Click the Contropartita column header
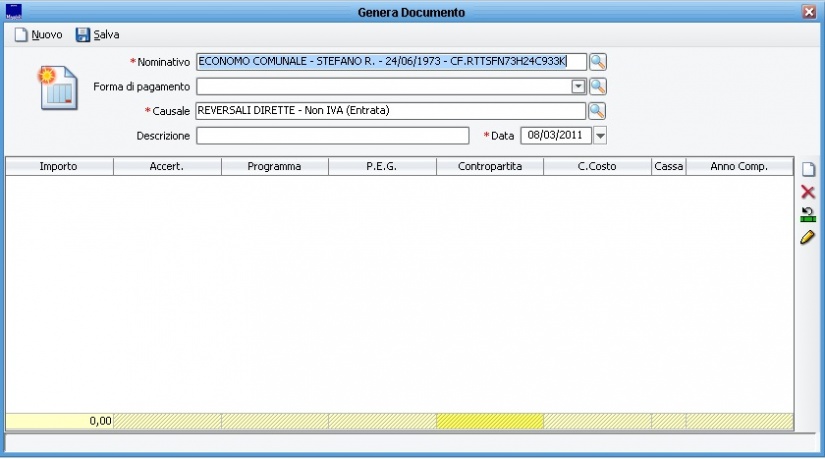Image resolution: width=825 pixels, height=459 pixels. coord(490,167)
